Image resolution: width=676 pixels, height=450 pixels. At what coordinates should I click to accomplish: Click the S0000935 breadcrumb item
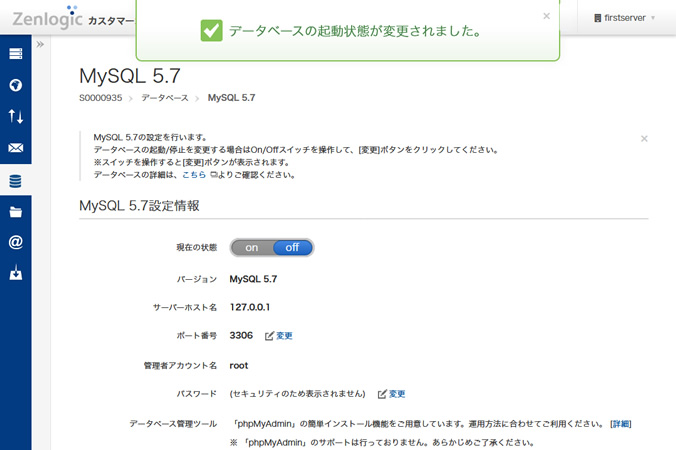100,98
